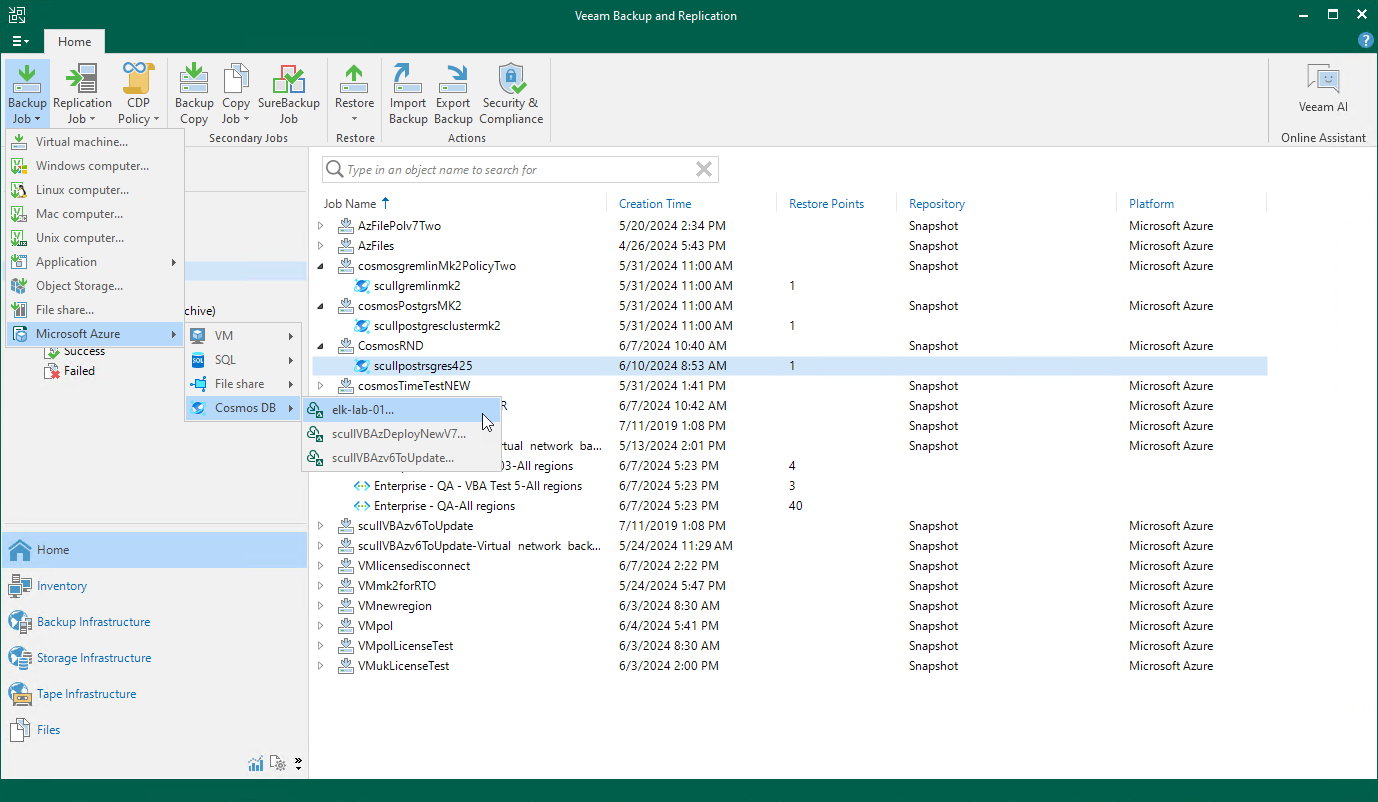The width and height of the screenshot is (1378, 802).
Task: Choose Mac computer... menu entry
Action: click(95, 214)
